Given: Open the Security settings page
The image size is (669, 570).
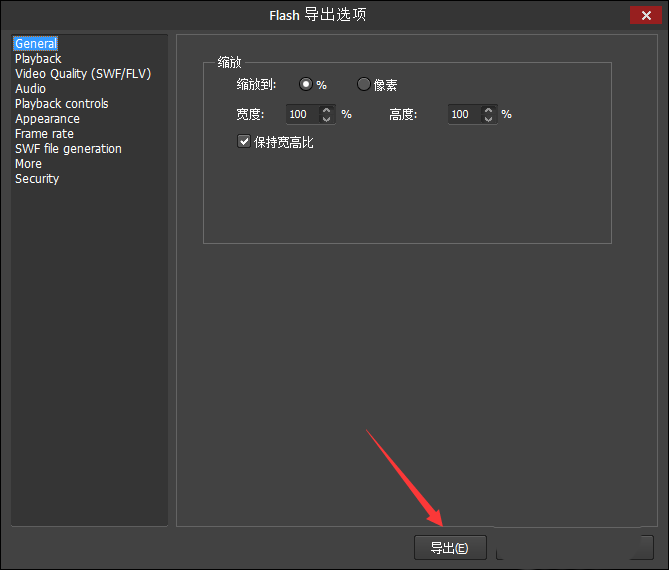Looking at the screenshot, I should 37,179.
